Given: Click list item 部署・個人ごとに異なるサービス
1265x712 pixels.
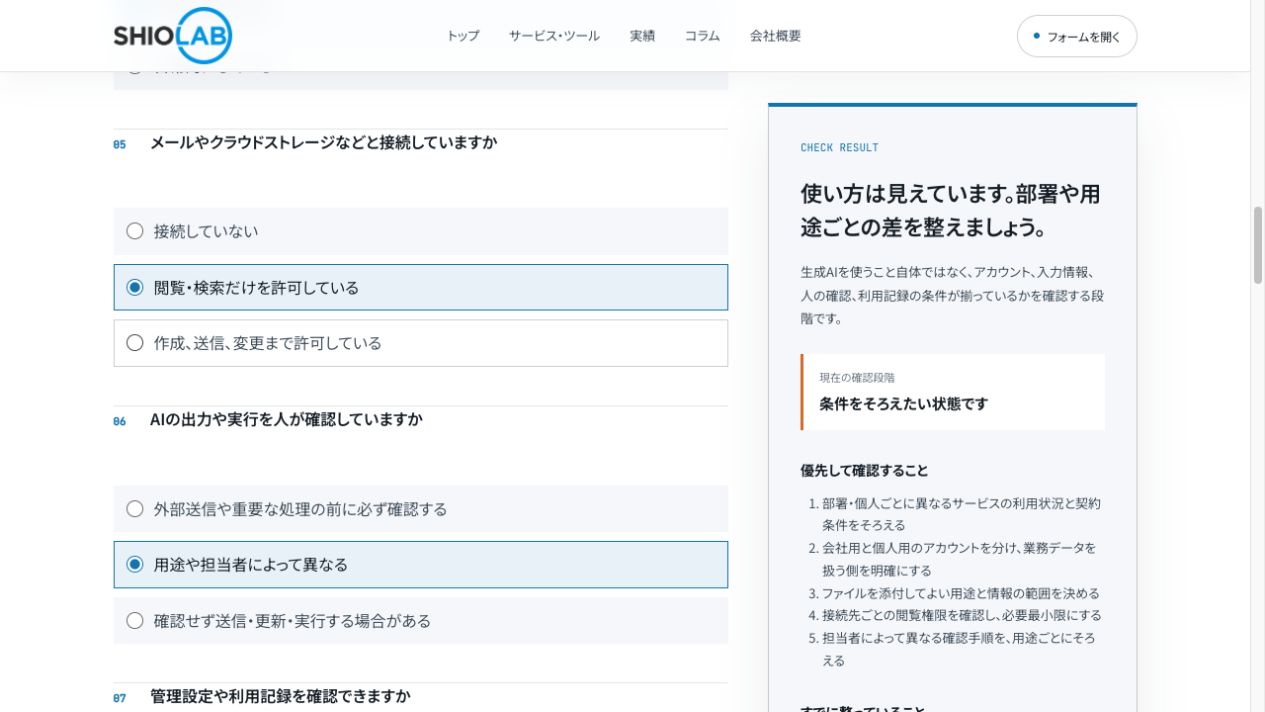Looking at the screenshot, I should pos(961,514).
